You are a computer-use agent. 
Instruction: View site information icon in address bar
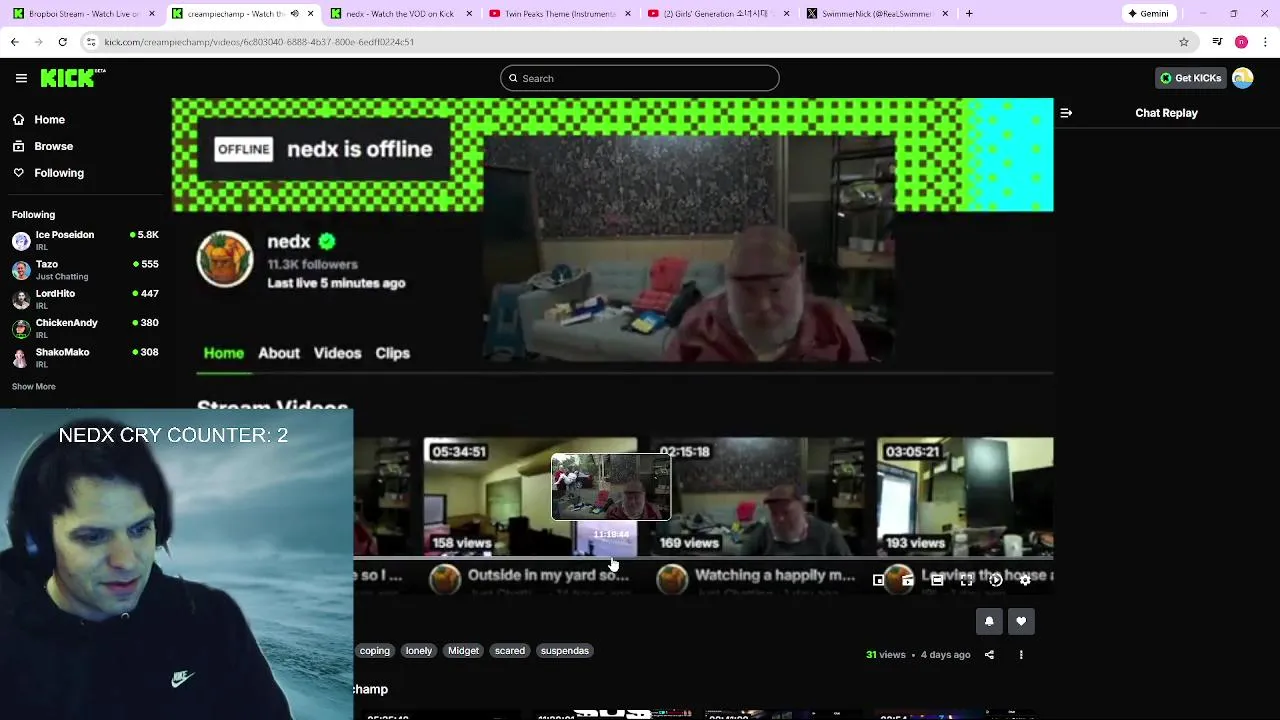(x=91, y=42)
